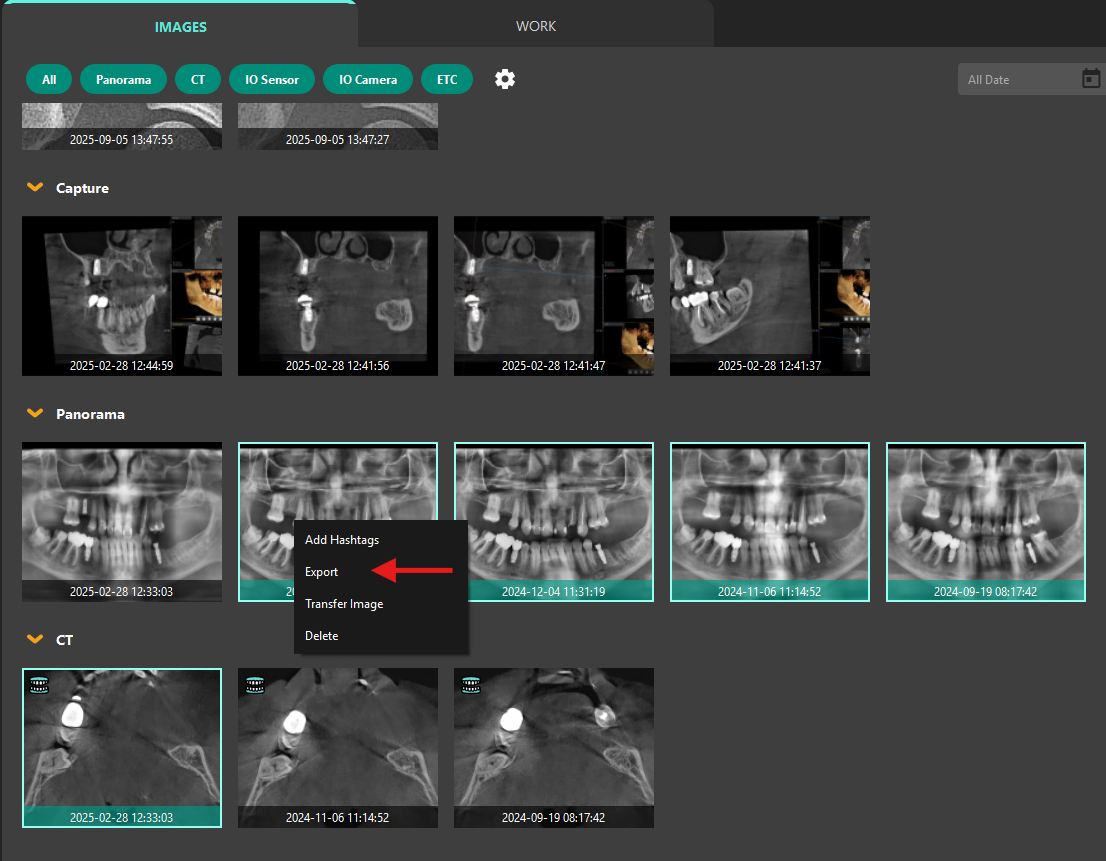
Task: Toggle the IO Camera filter chip
Action: click(367, 80)
